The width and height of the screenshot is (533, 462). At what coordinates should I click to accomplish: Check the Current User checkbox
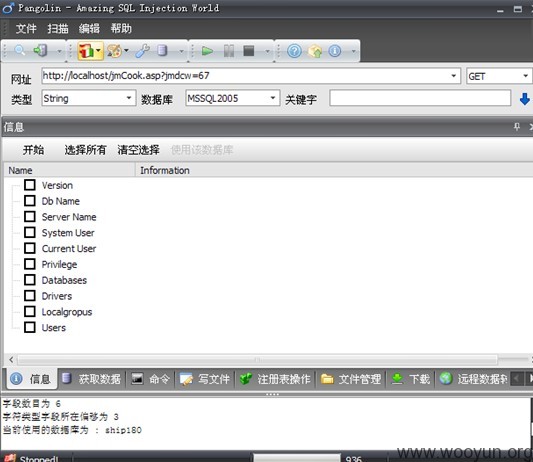tap(30, 248)
